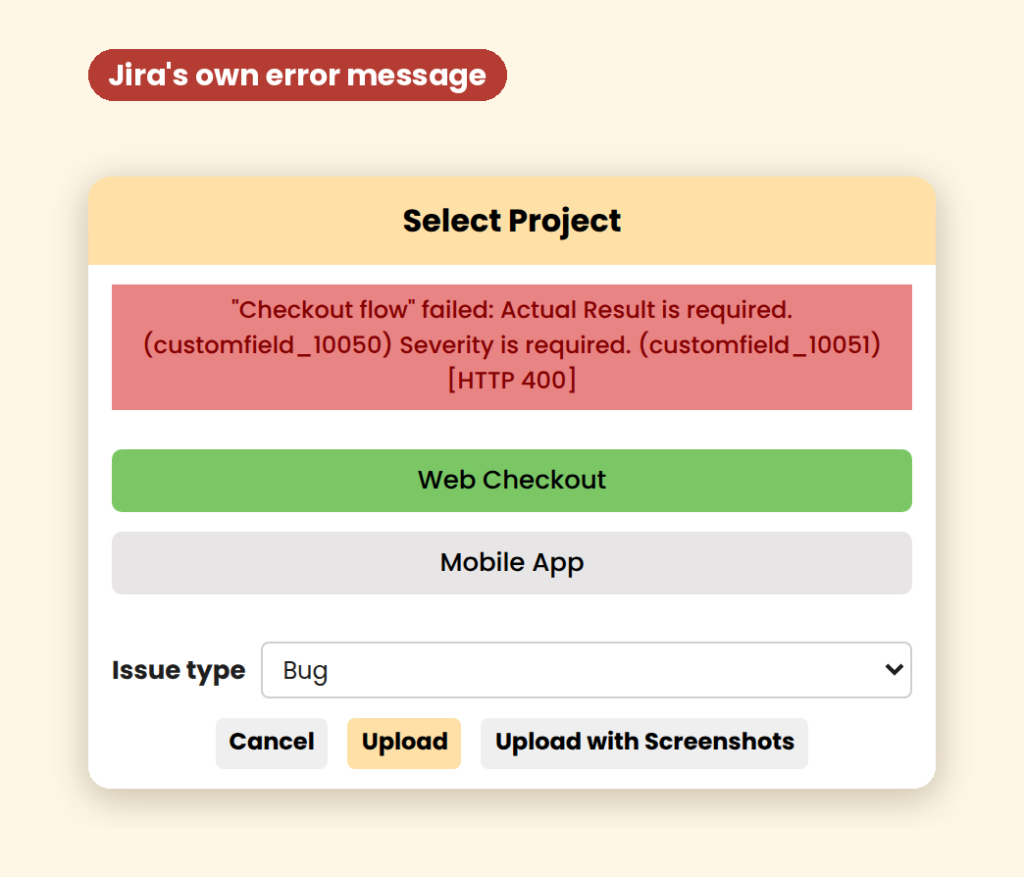Choose the Mobile App project

511,562
